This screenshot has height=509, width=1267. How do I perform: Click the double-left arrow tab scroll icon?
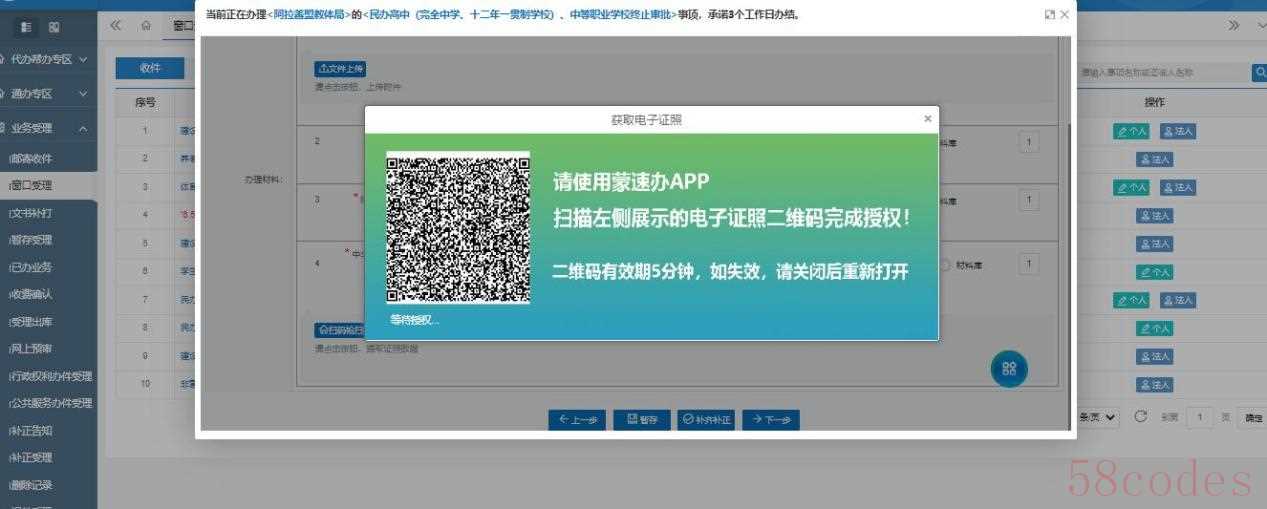click(x=116, y=25)
